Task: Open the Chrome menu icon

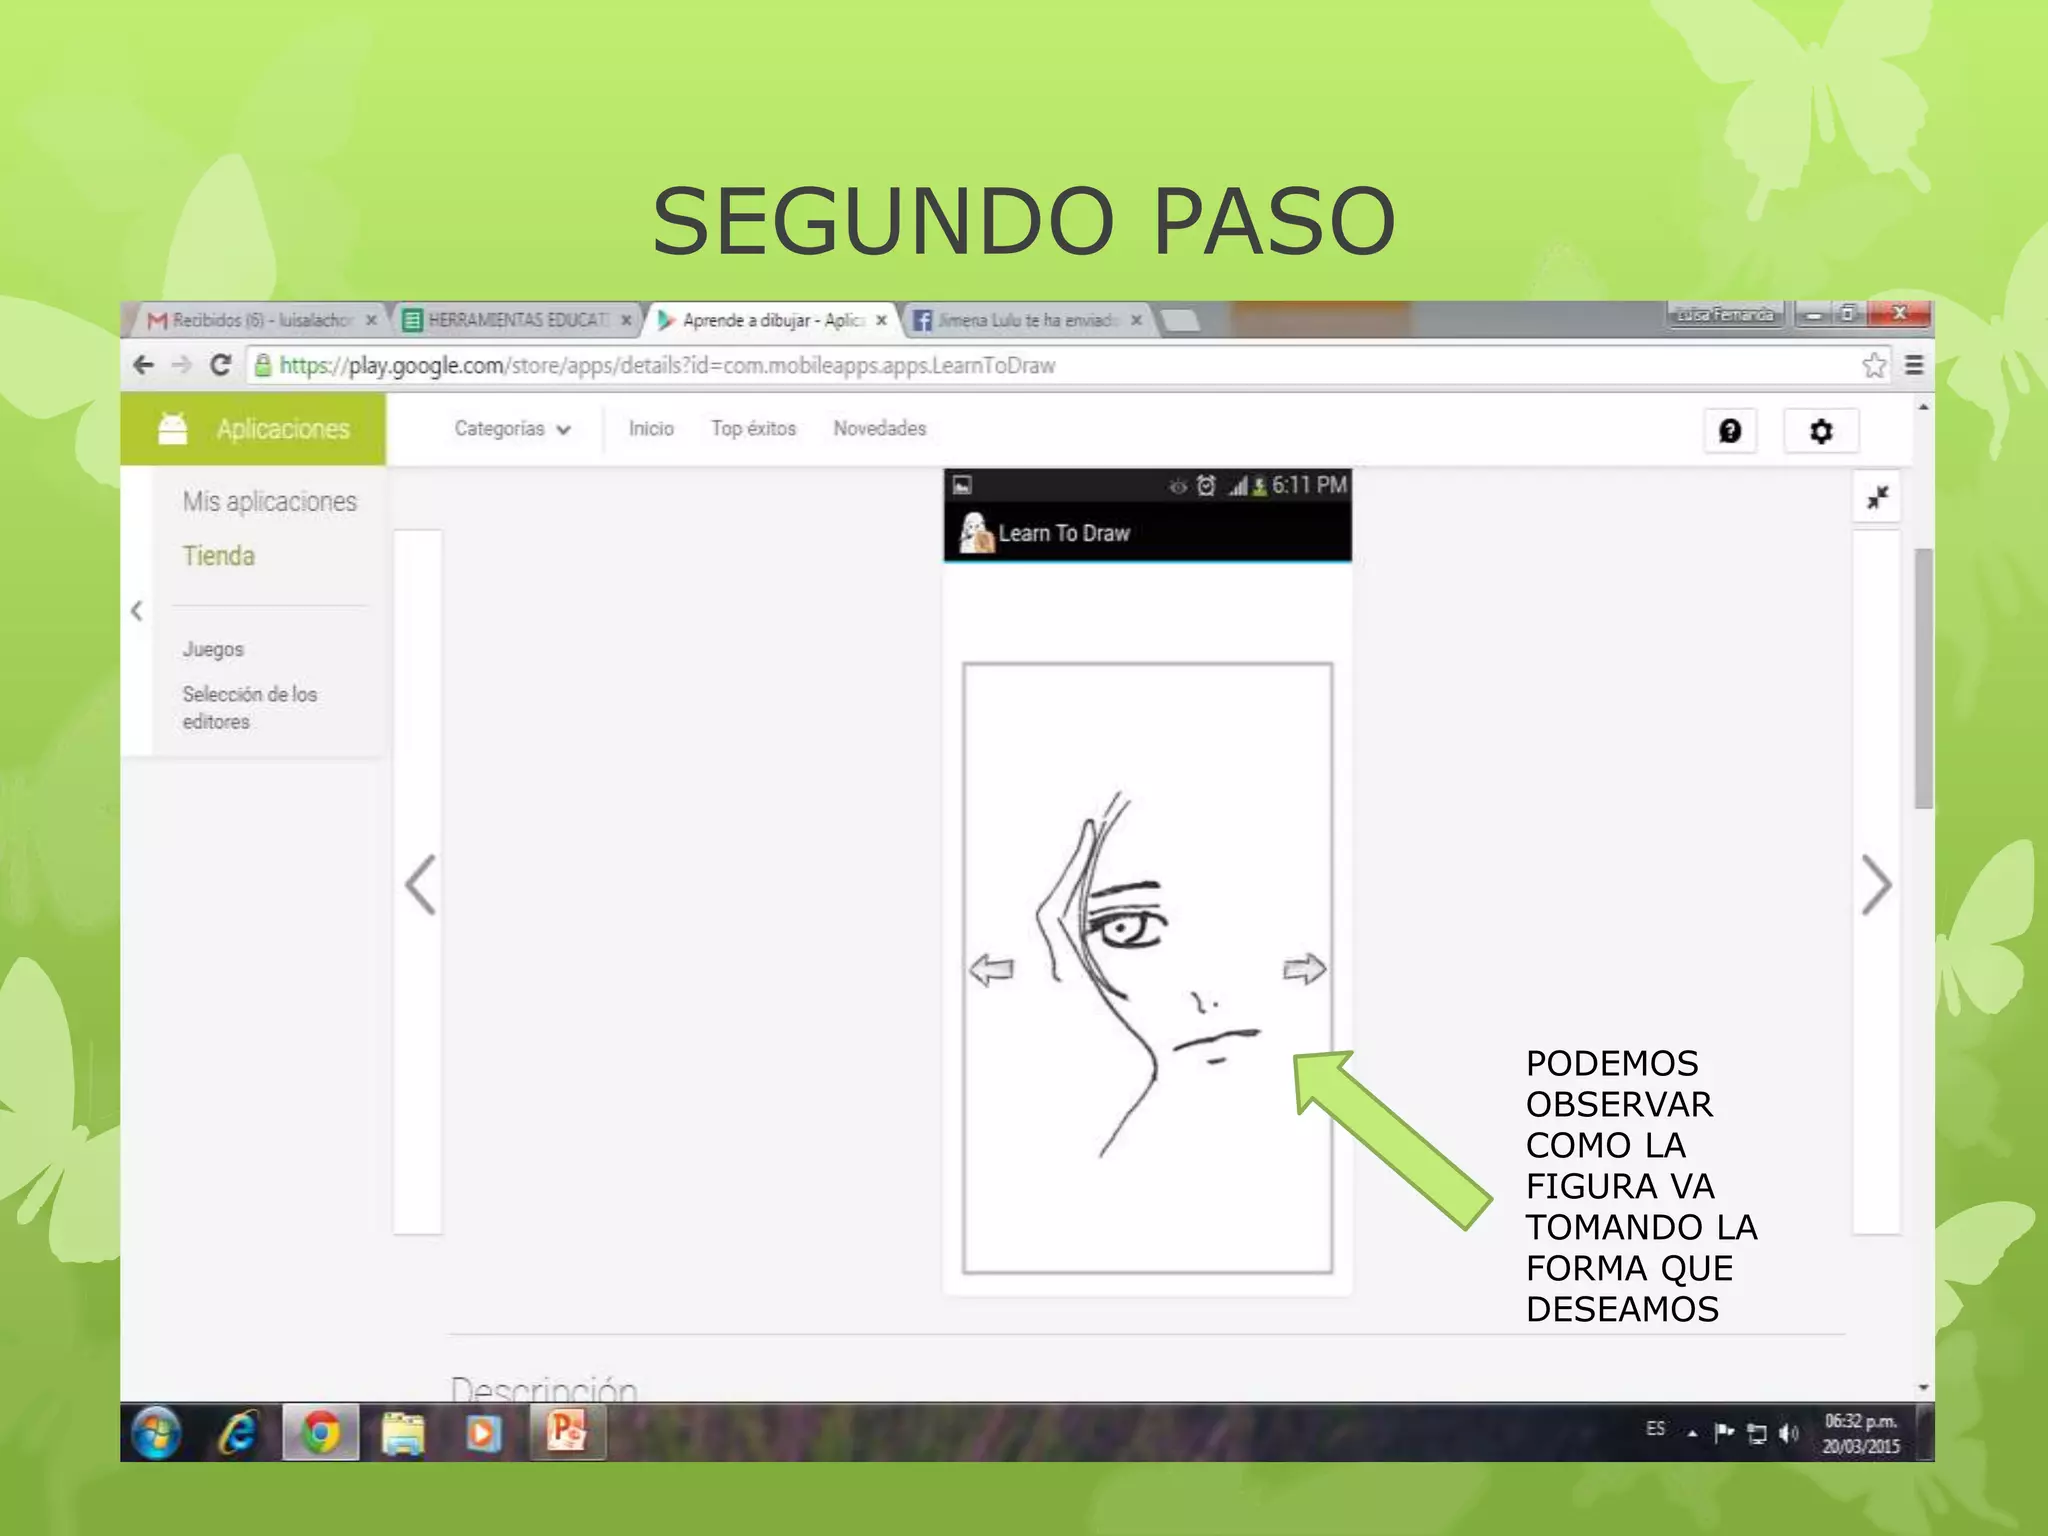Action: click(x=1914, y=365)
